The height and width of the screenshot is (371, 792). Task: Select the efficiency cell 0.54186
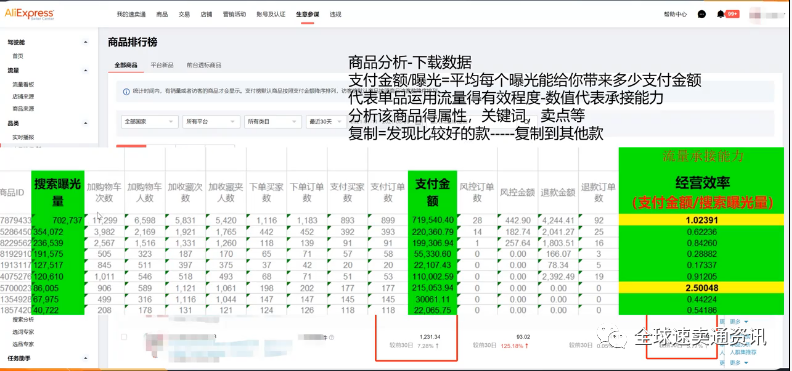tap(702, 310)
